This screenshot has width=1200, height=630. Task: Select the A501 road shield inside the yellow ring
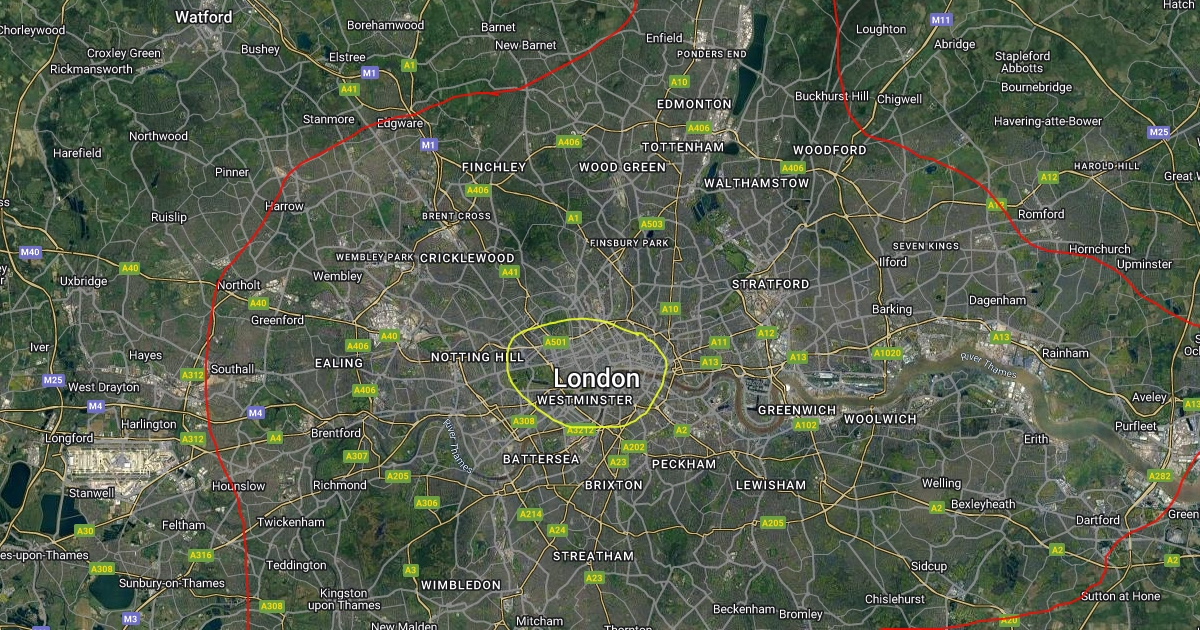pos(556,342)
